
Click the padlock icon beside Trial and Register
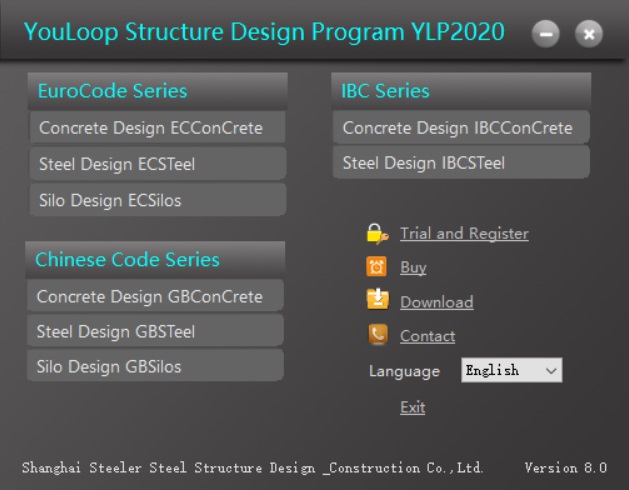pyautogui.click(x=377, y=234)
